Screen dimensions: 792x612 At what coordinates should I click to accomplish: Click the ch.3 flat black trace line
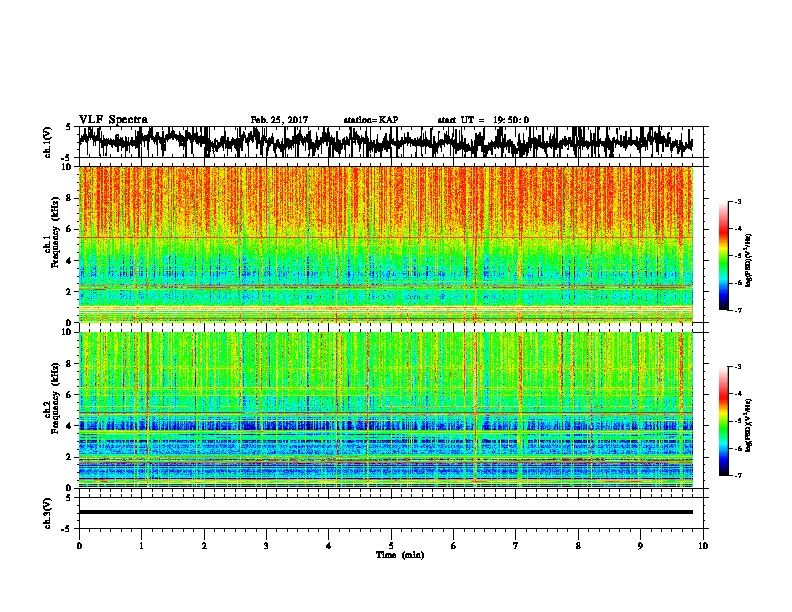click(386, 512)
